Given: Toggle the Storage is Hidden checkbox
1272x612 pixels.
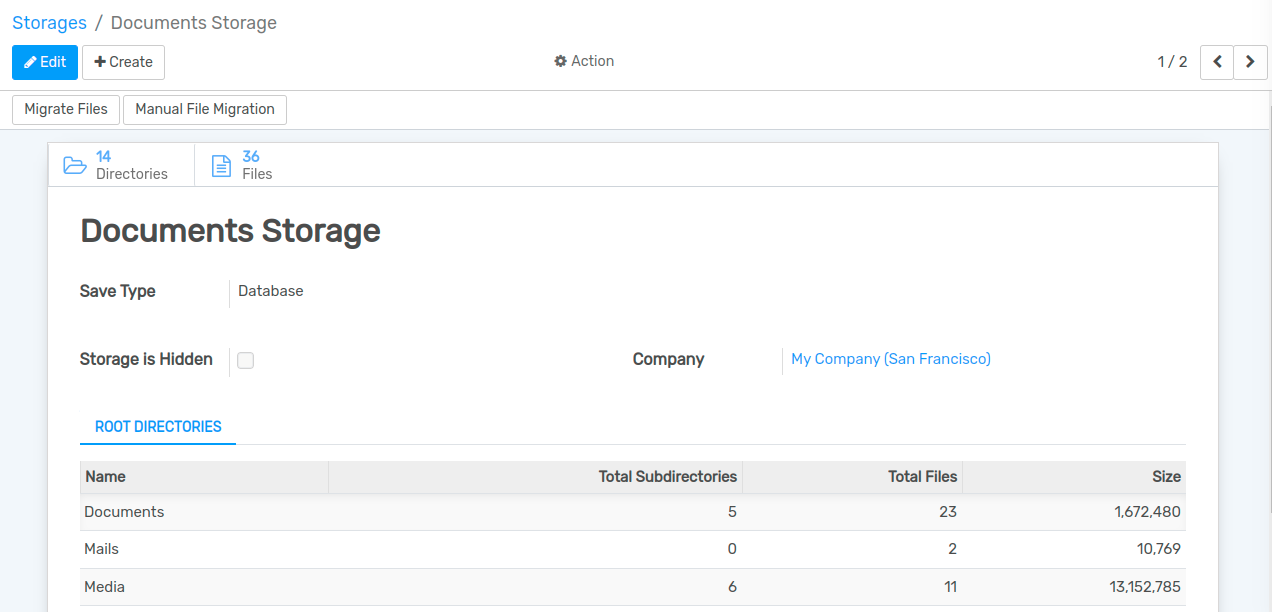Looking at the screenshot, I should (x=246, y=360).
